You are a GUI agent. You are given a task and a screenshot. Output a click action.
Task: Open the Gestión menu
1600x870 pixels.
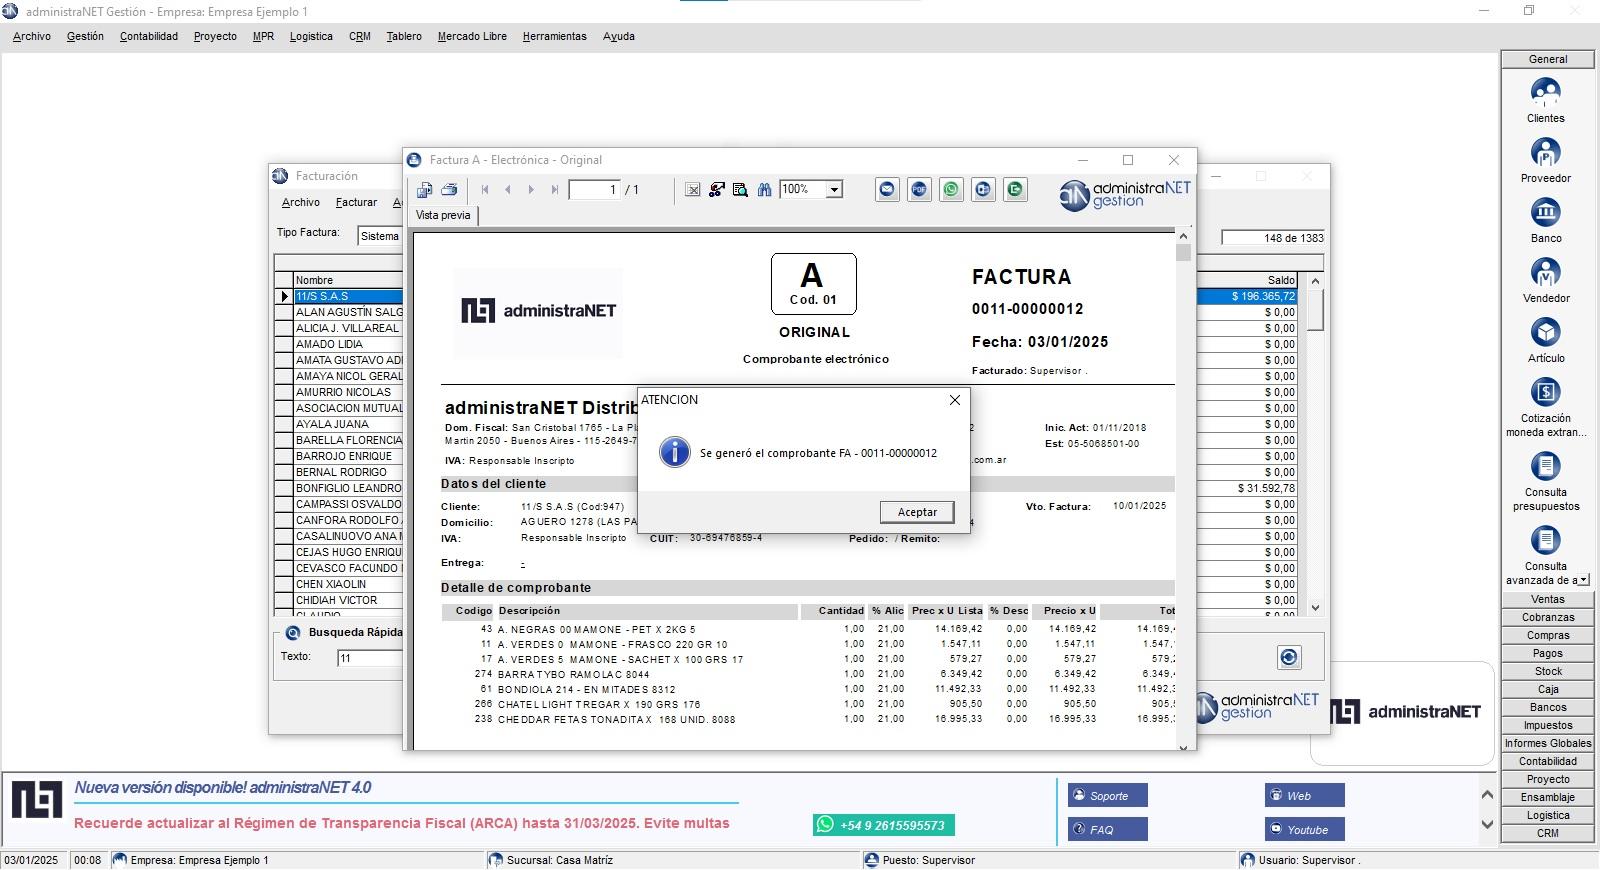click(x=85, y=36)
